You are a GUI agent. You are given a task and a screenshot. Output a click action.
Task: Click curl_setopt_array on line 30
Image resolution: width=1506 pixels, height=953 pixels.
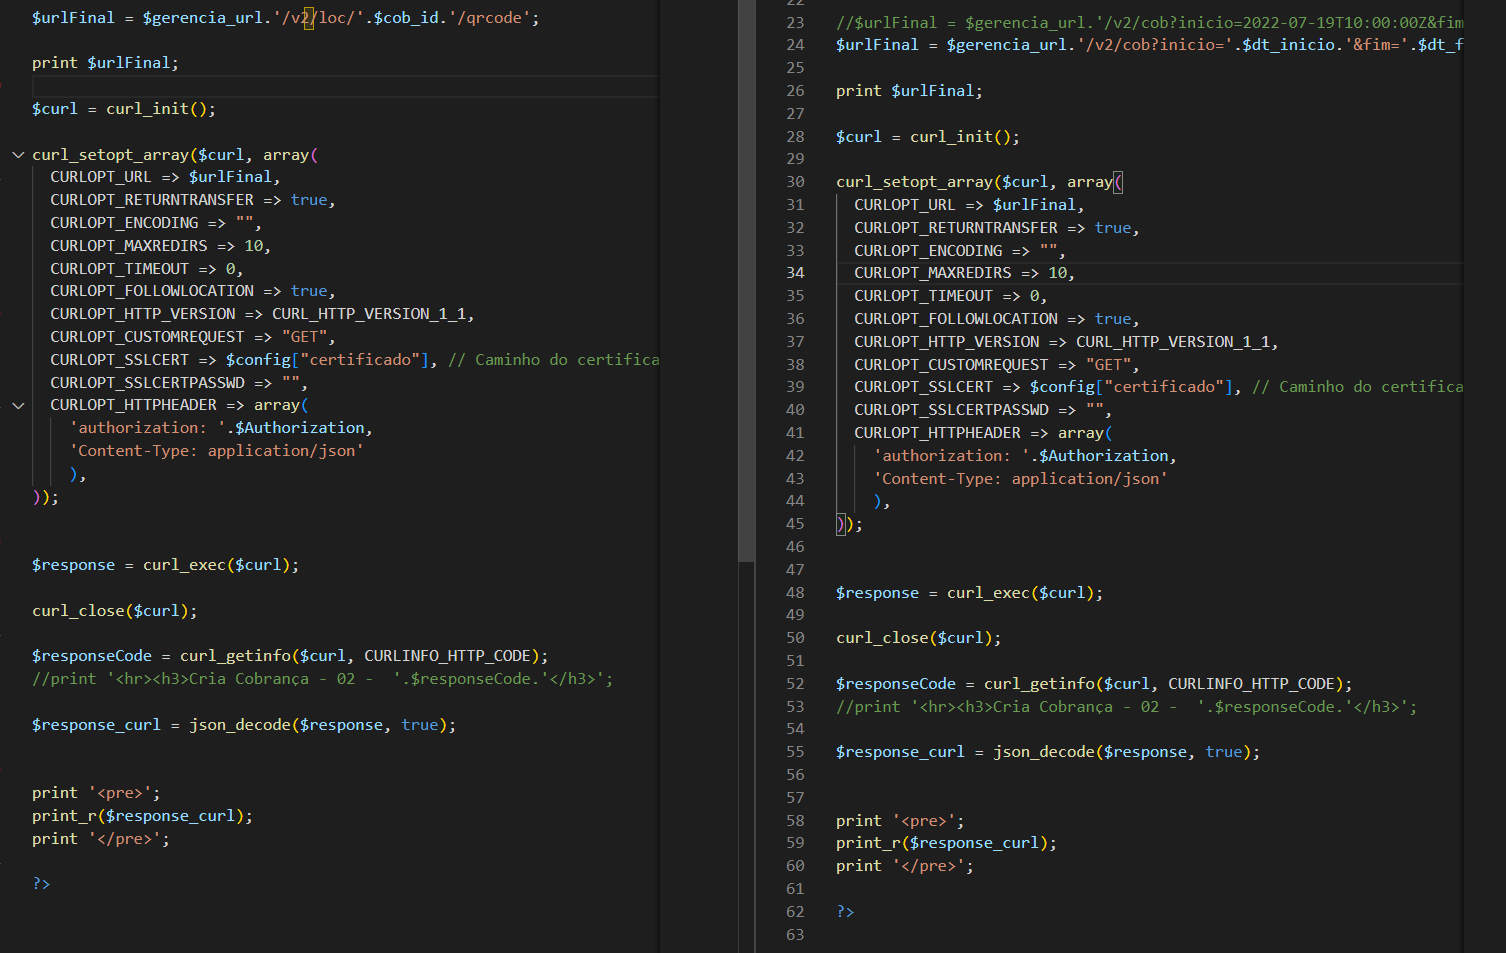[x=914, y=182]
